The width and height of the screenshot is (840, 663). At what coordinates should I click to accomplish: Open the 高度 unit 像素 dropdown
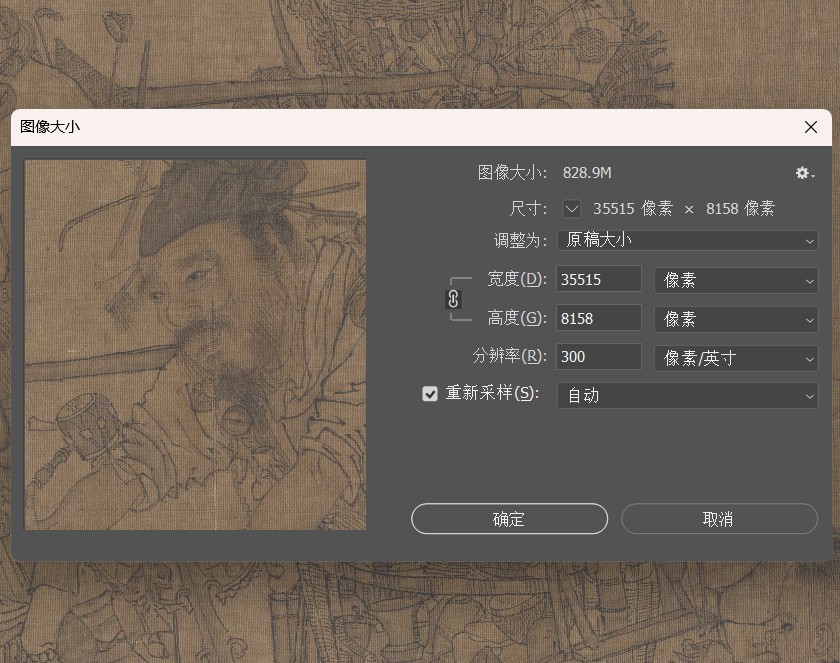pos(736,319)
